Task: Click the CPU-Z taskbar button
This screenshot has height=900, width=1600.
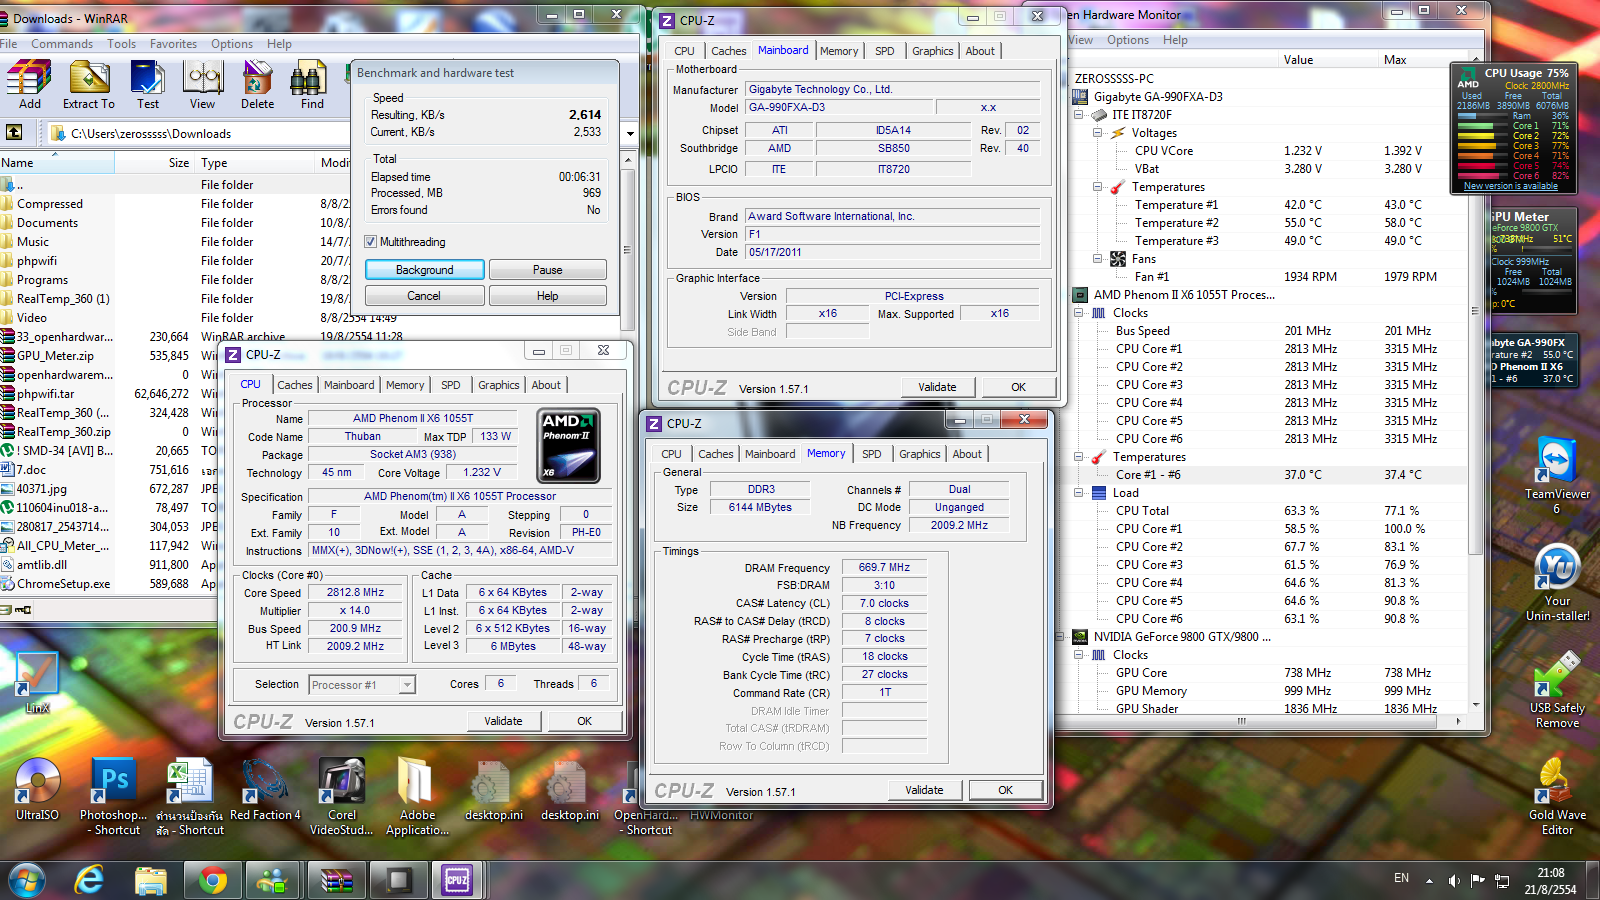Action: tap(458, 880)
